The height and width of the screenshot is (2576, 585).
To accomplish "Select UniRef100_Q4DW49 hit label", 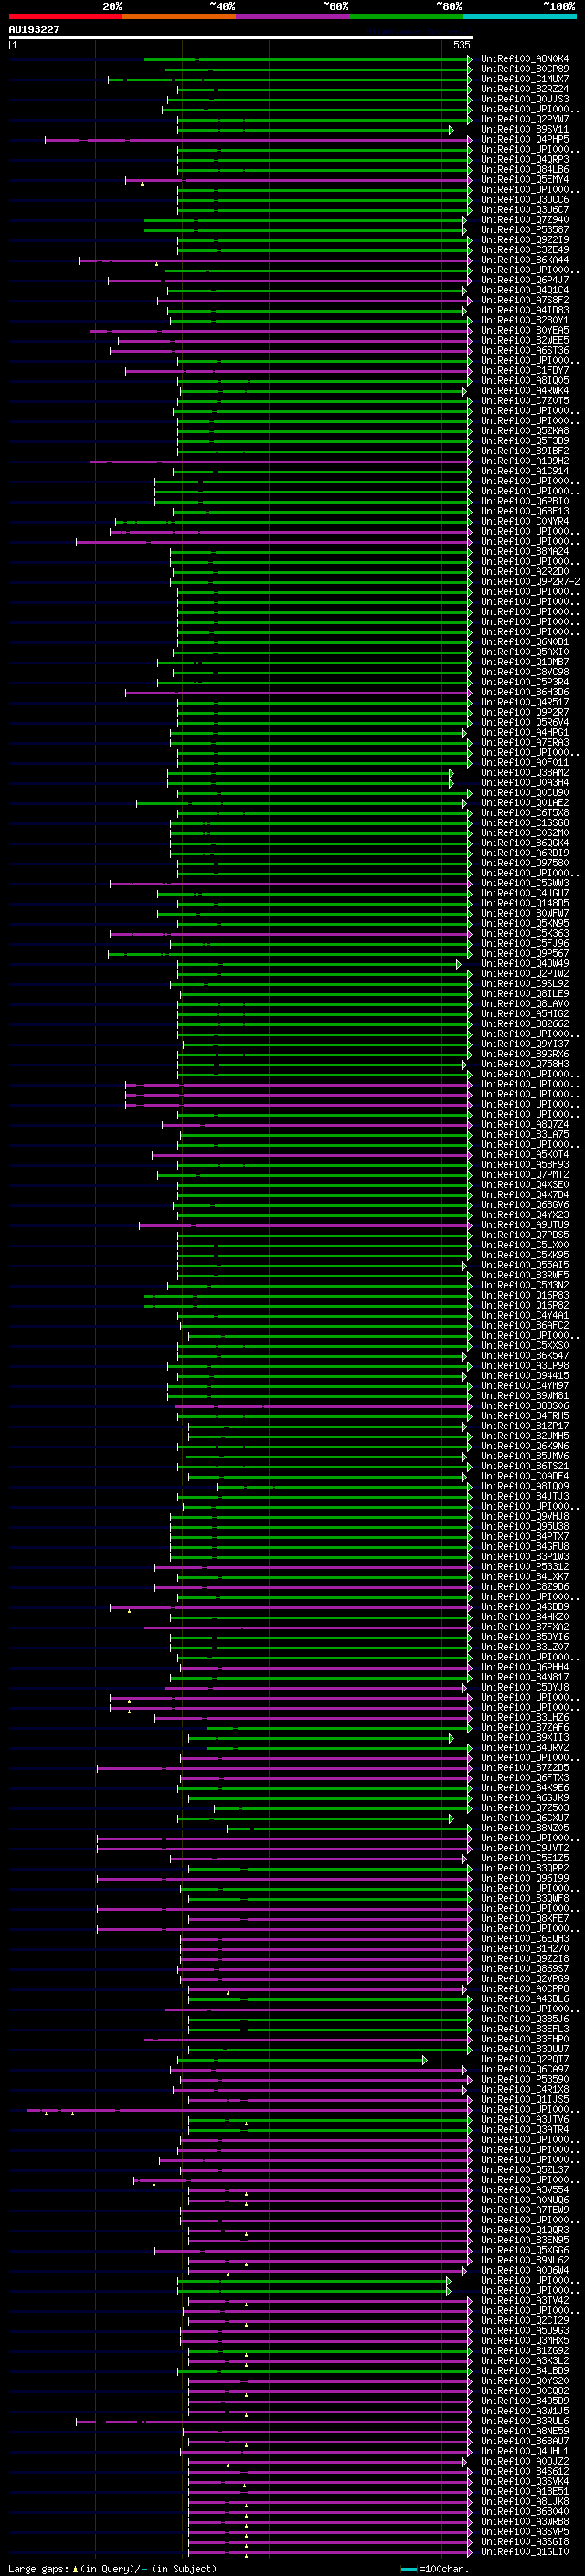I will 524,964.
